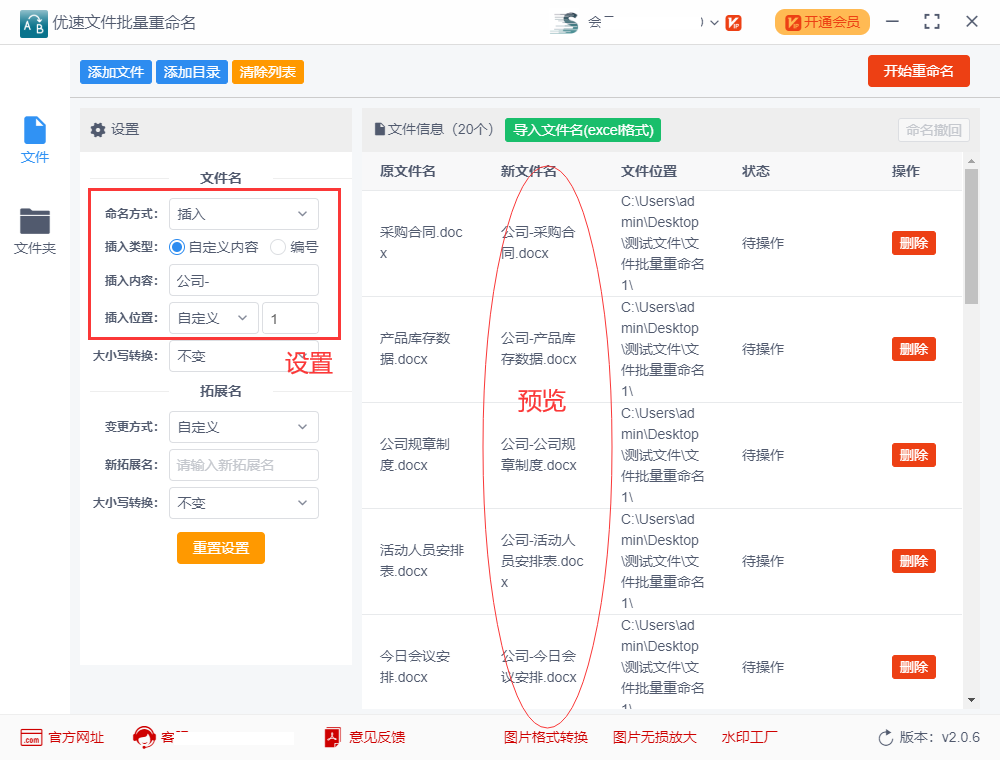Delete the 活动人员安排表.docx row
This screenshot has width=1000, height=760.
point(913,561)
